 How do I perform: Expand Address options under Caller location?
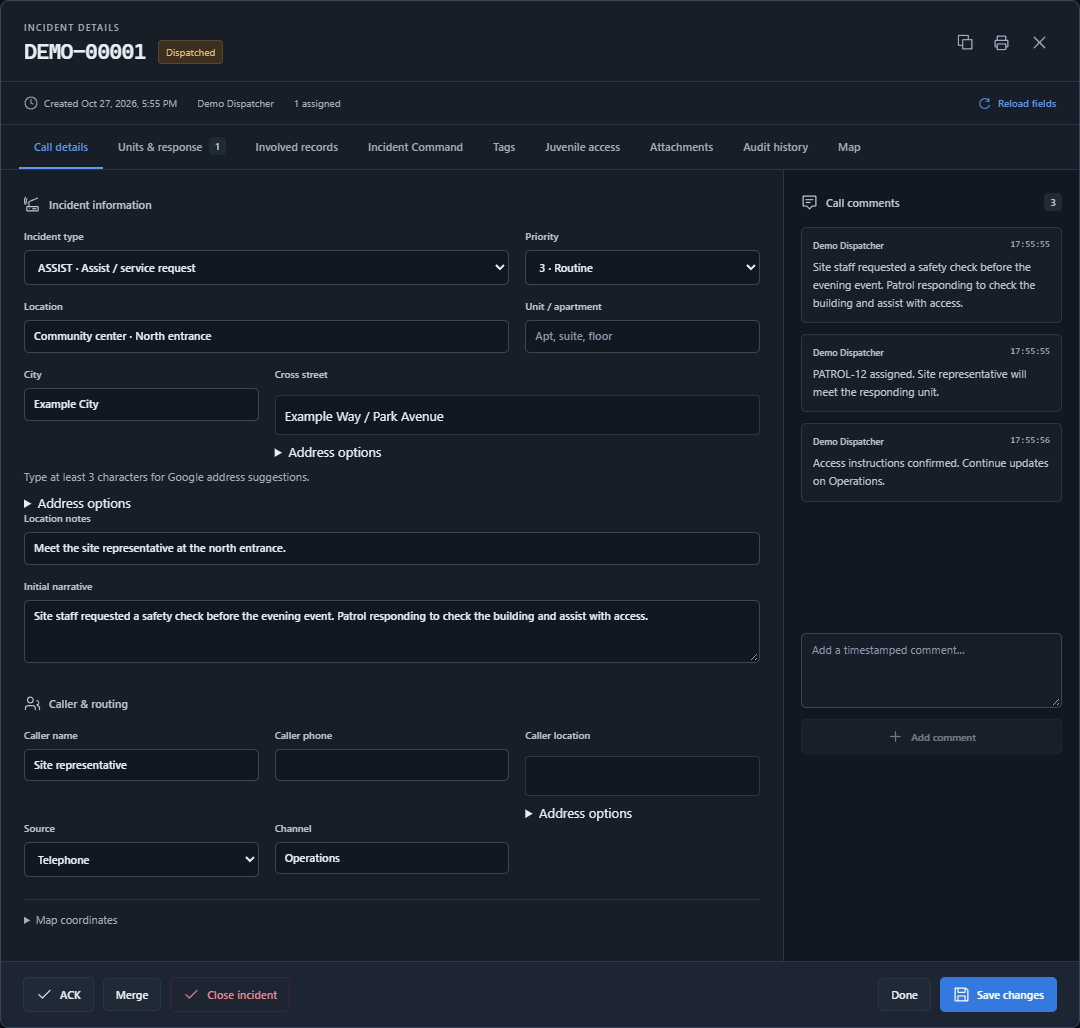tap(579, 813)
